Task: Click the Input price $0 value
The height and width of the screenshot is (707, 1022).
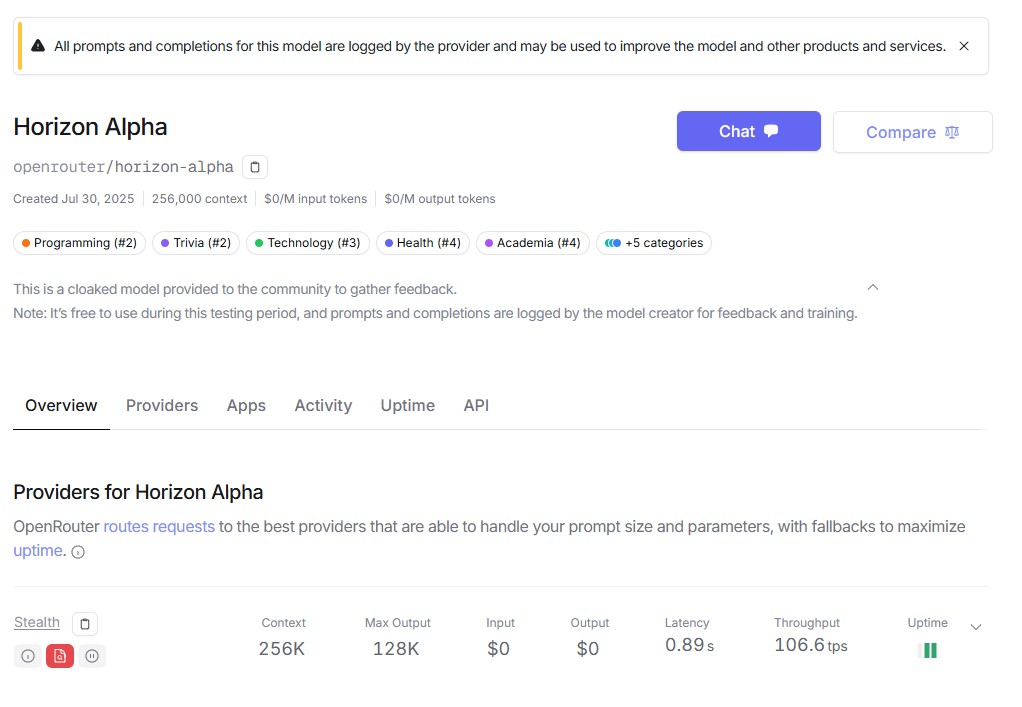Action: (499, 649)
